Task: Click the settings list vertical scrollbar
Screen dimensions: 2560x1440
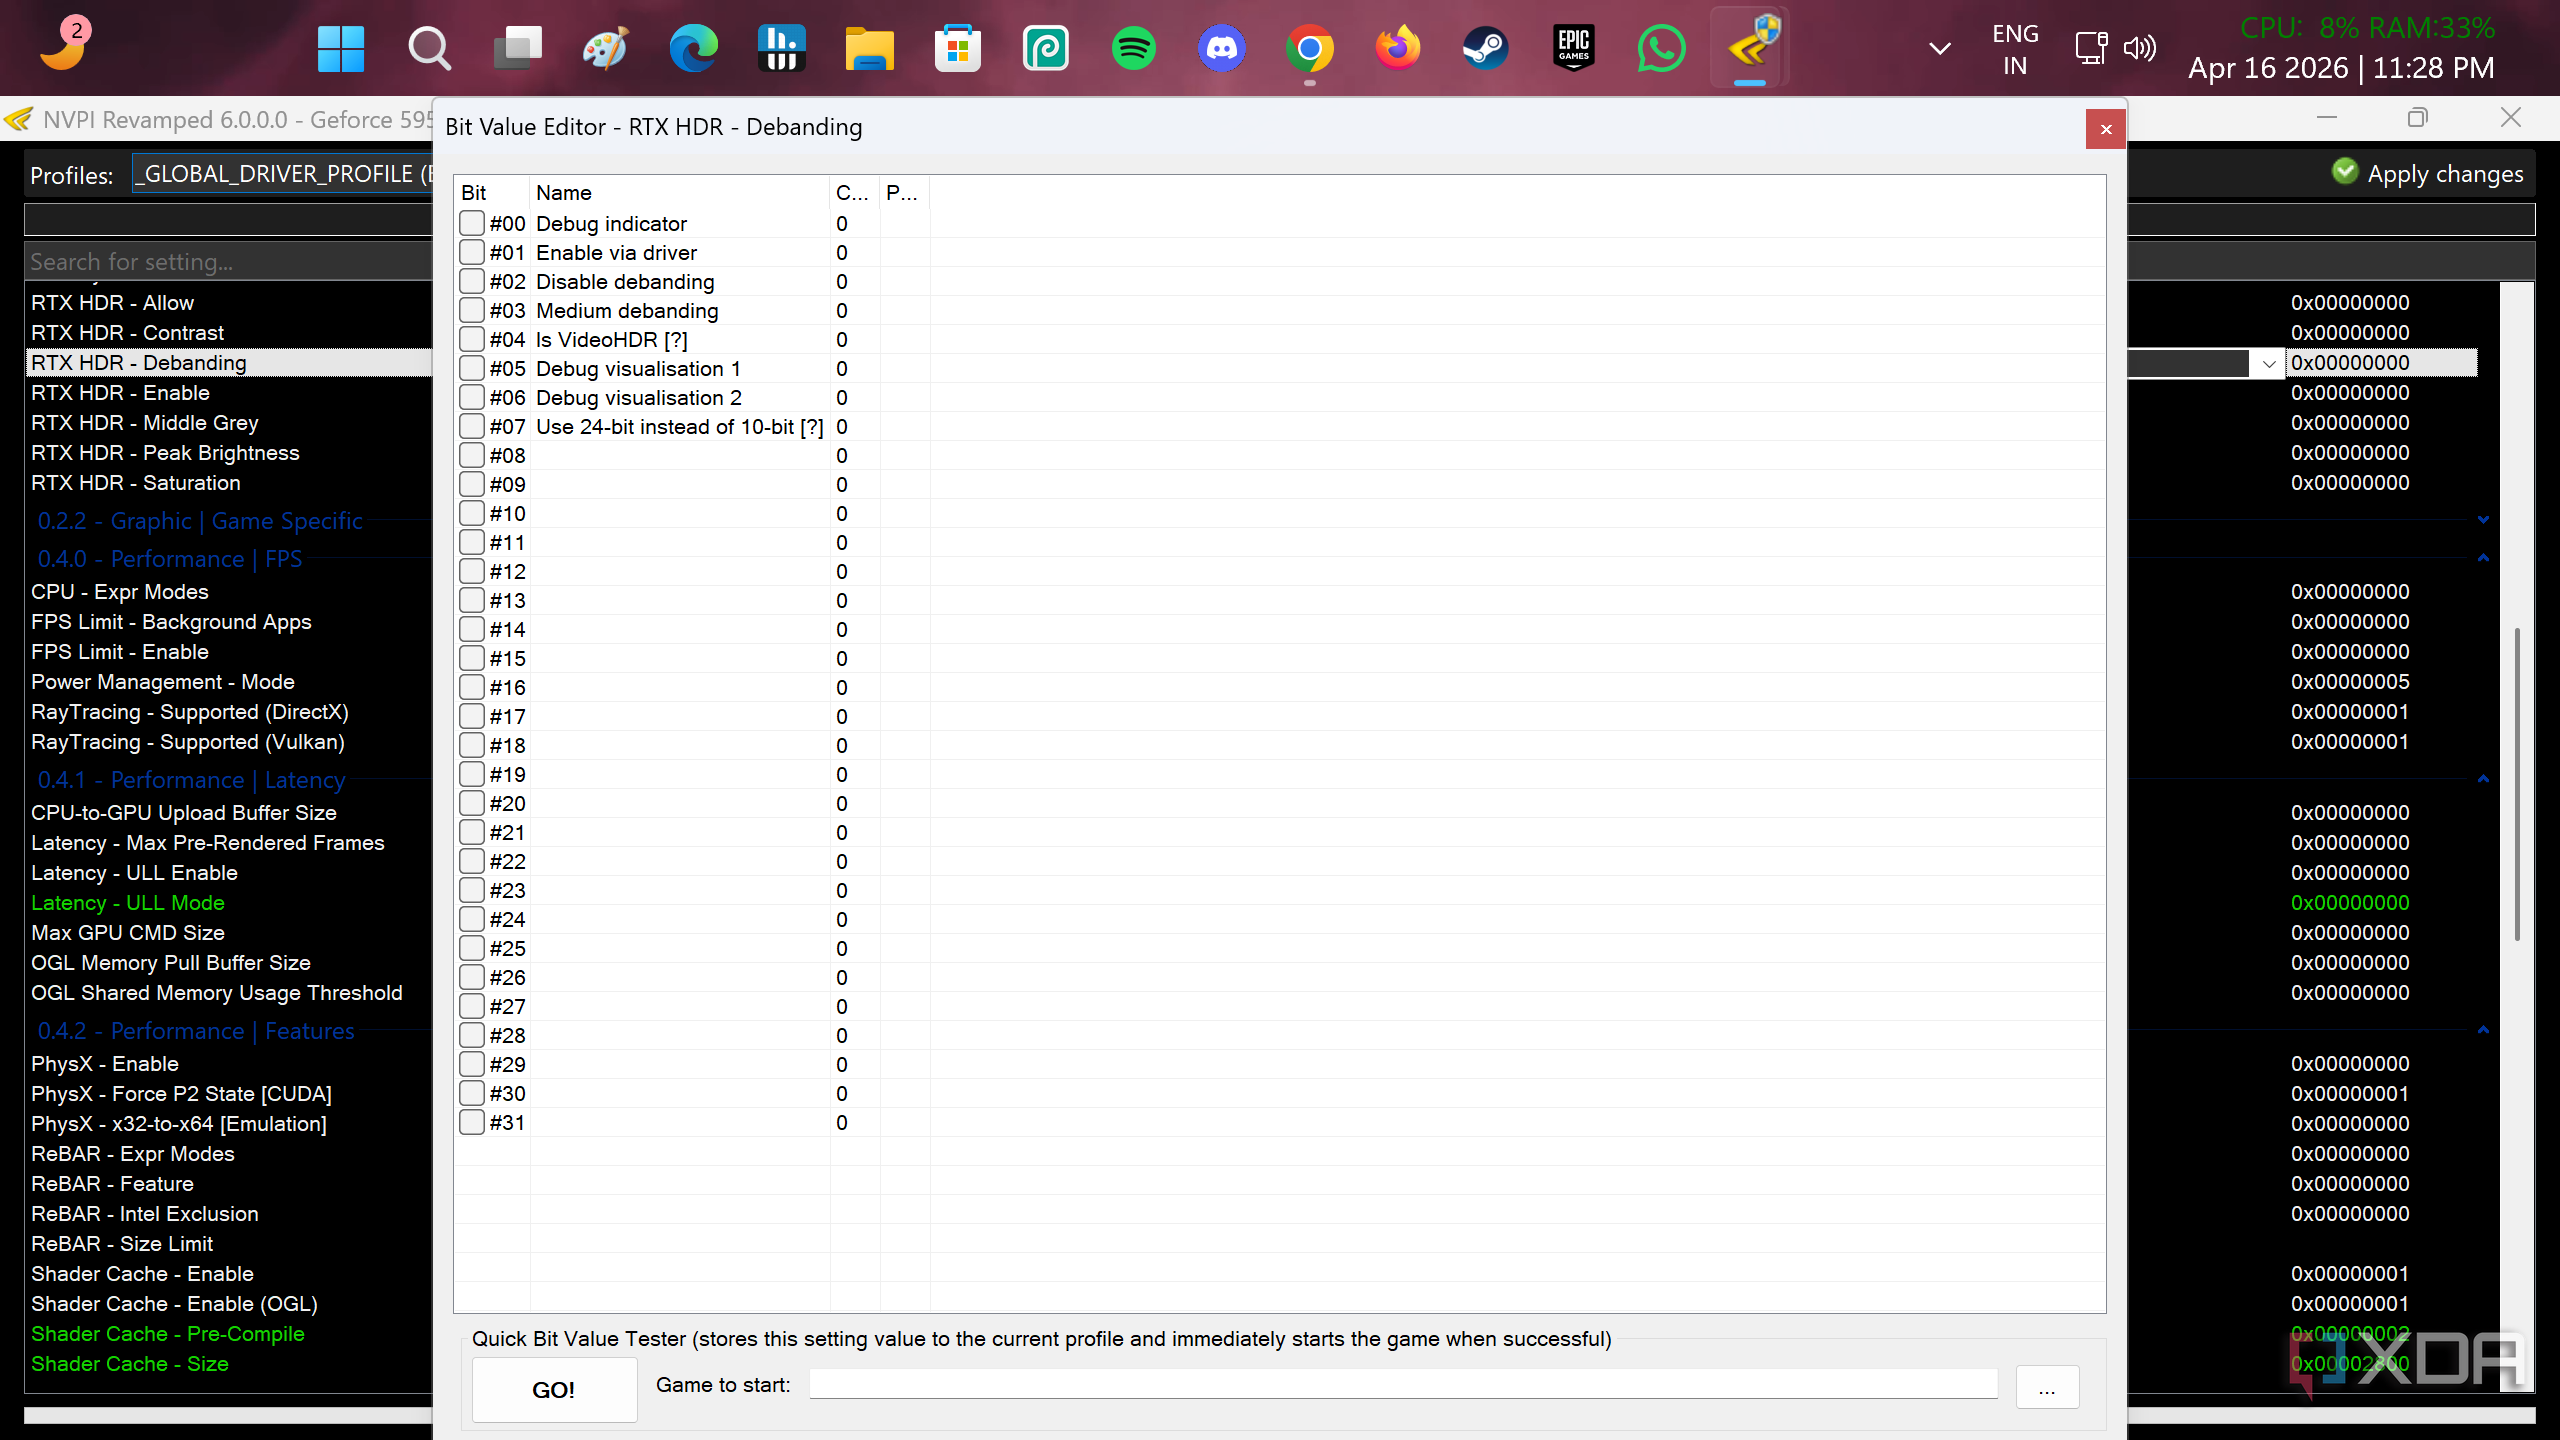Action: coord(2516,785)
